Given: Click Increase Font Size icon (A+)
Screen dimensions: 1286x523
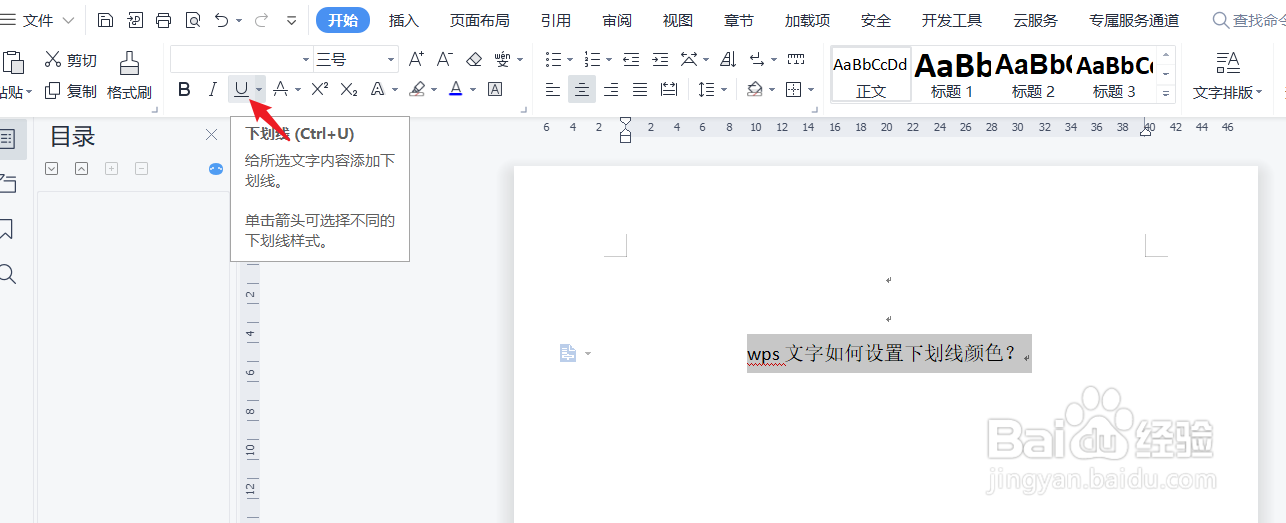Looking at the screenshot, I should pos(417,59).
